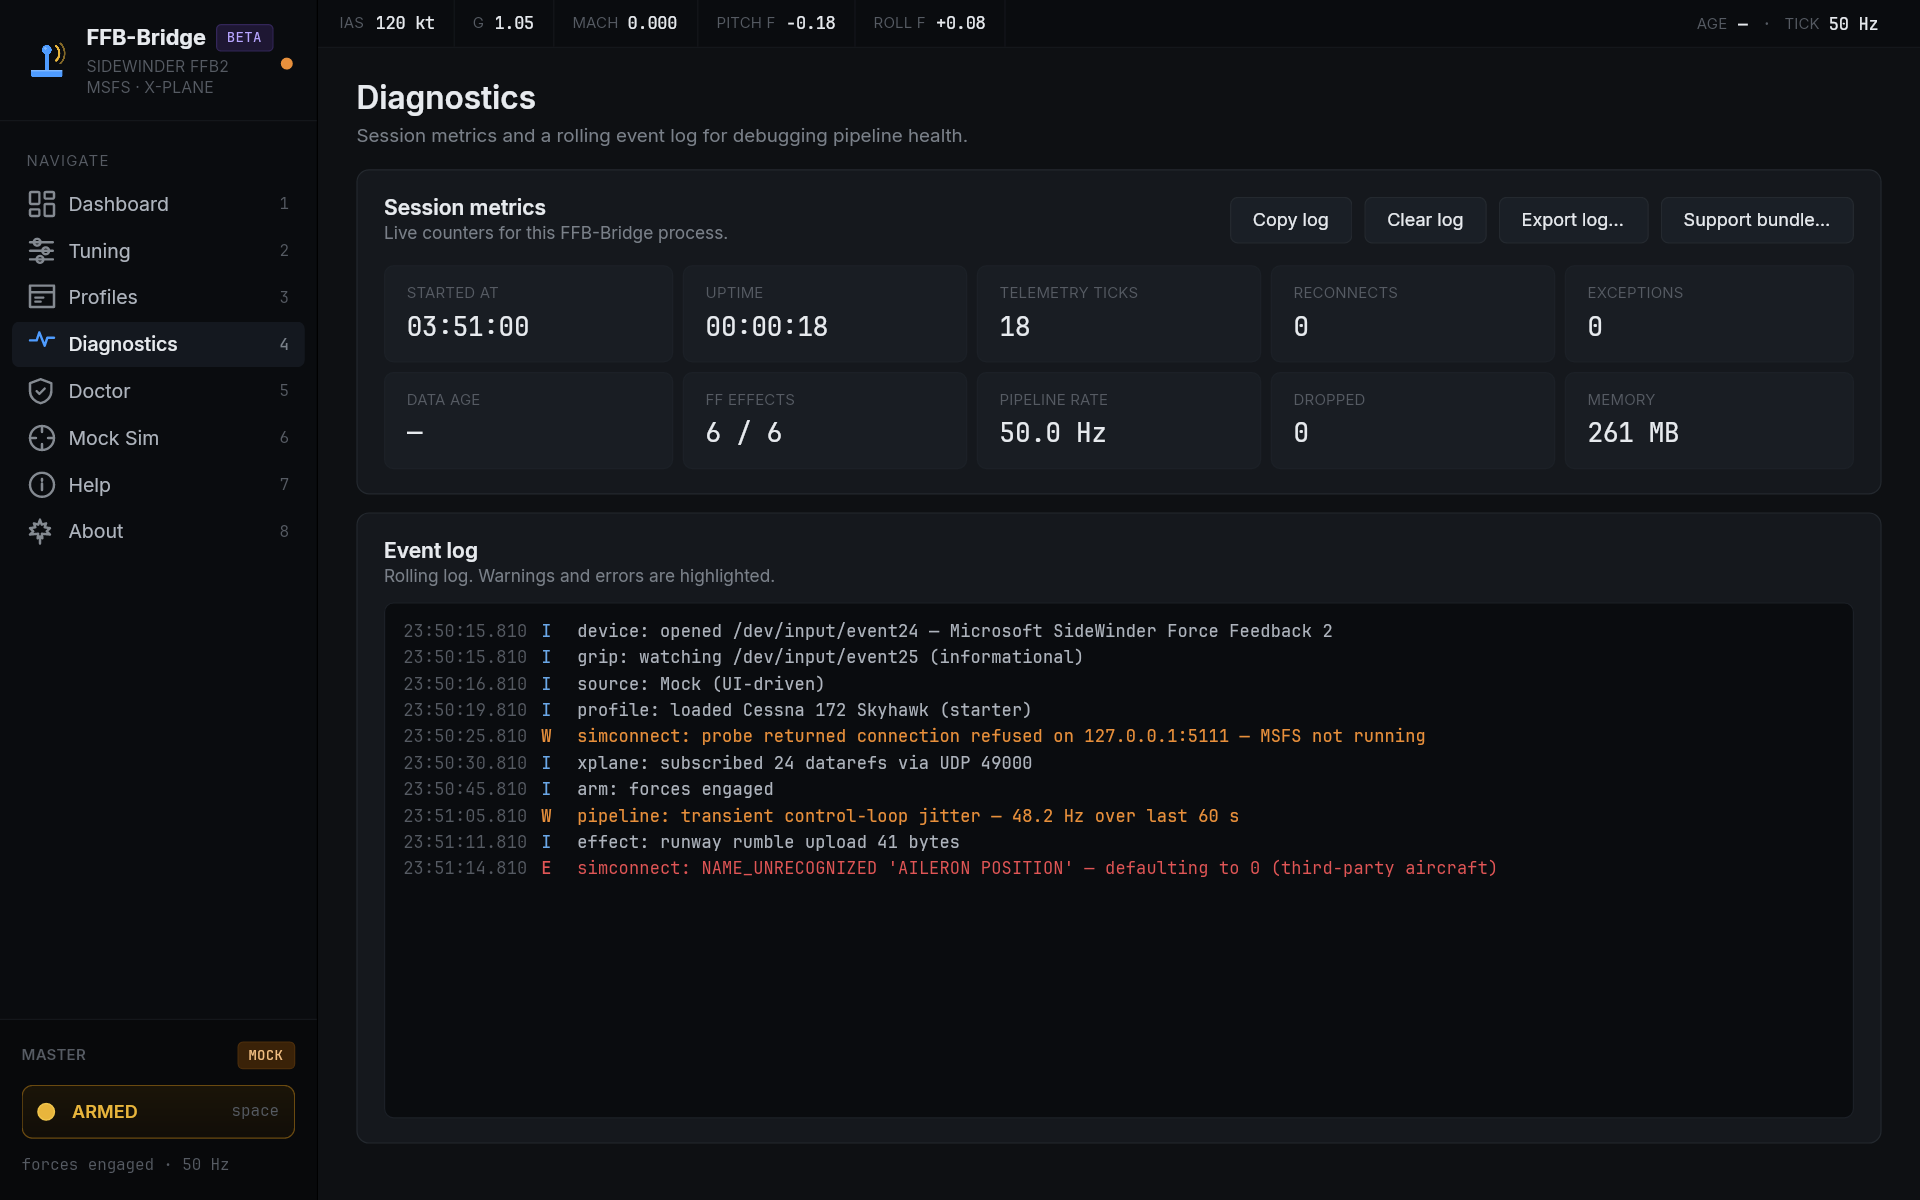Open the Support bundle dialog

(x=1756, y=220)
